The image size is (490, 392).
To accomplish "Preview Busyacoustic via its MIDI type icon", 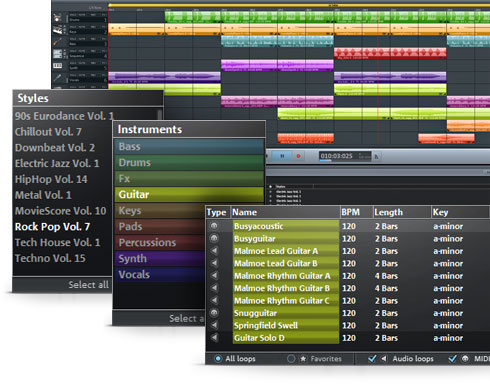I will click(x=214, y=226).
